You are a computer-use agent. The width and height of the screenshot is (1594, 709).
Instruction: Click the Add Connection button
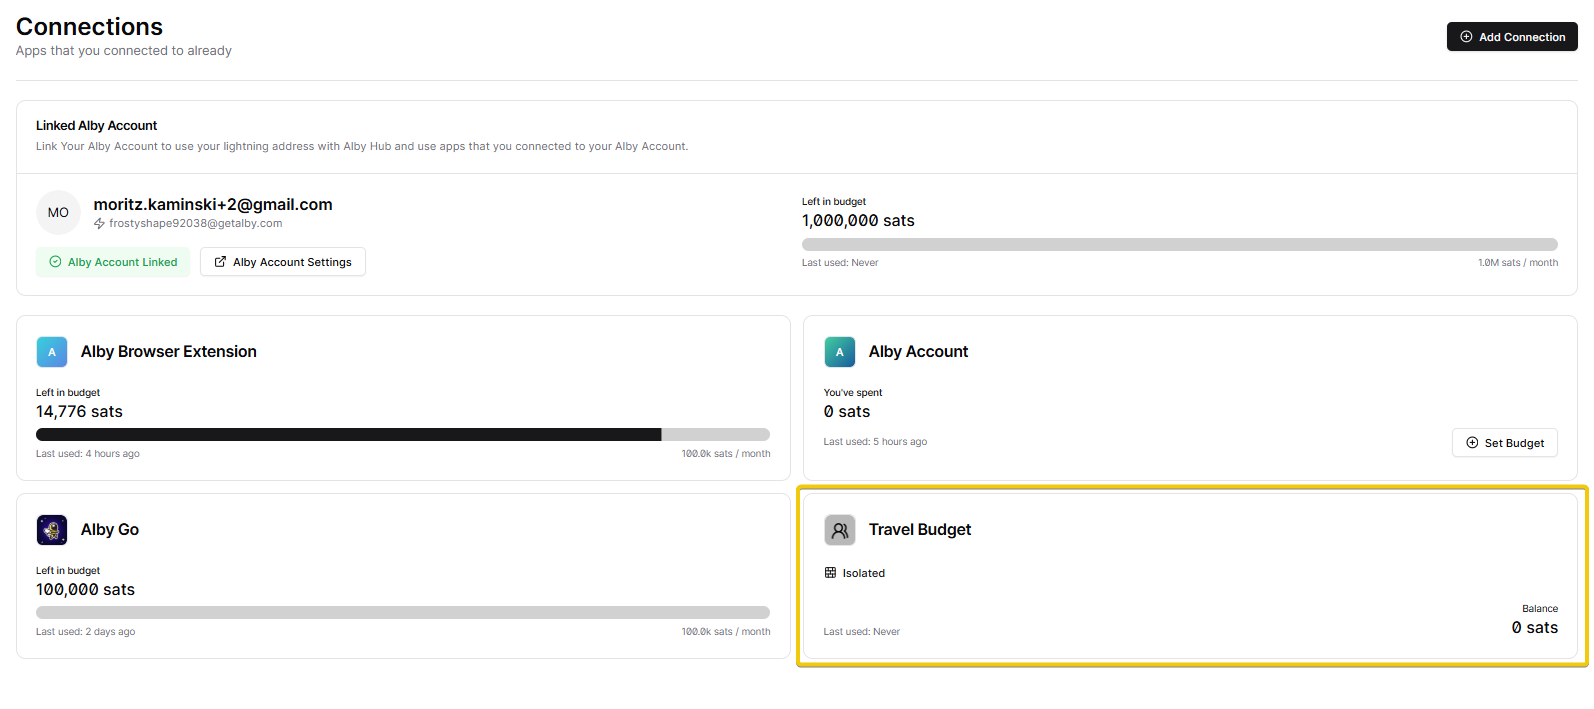point(1511,37)
